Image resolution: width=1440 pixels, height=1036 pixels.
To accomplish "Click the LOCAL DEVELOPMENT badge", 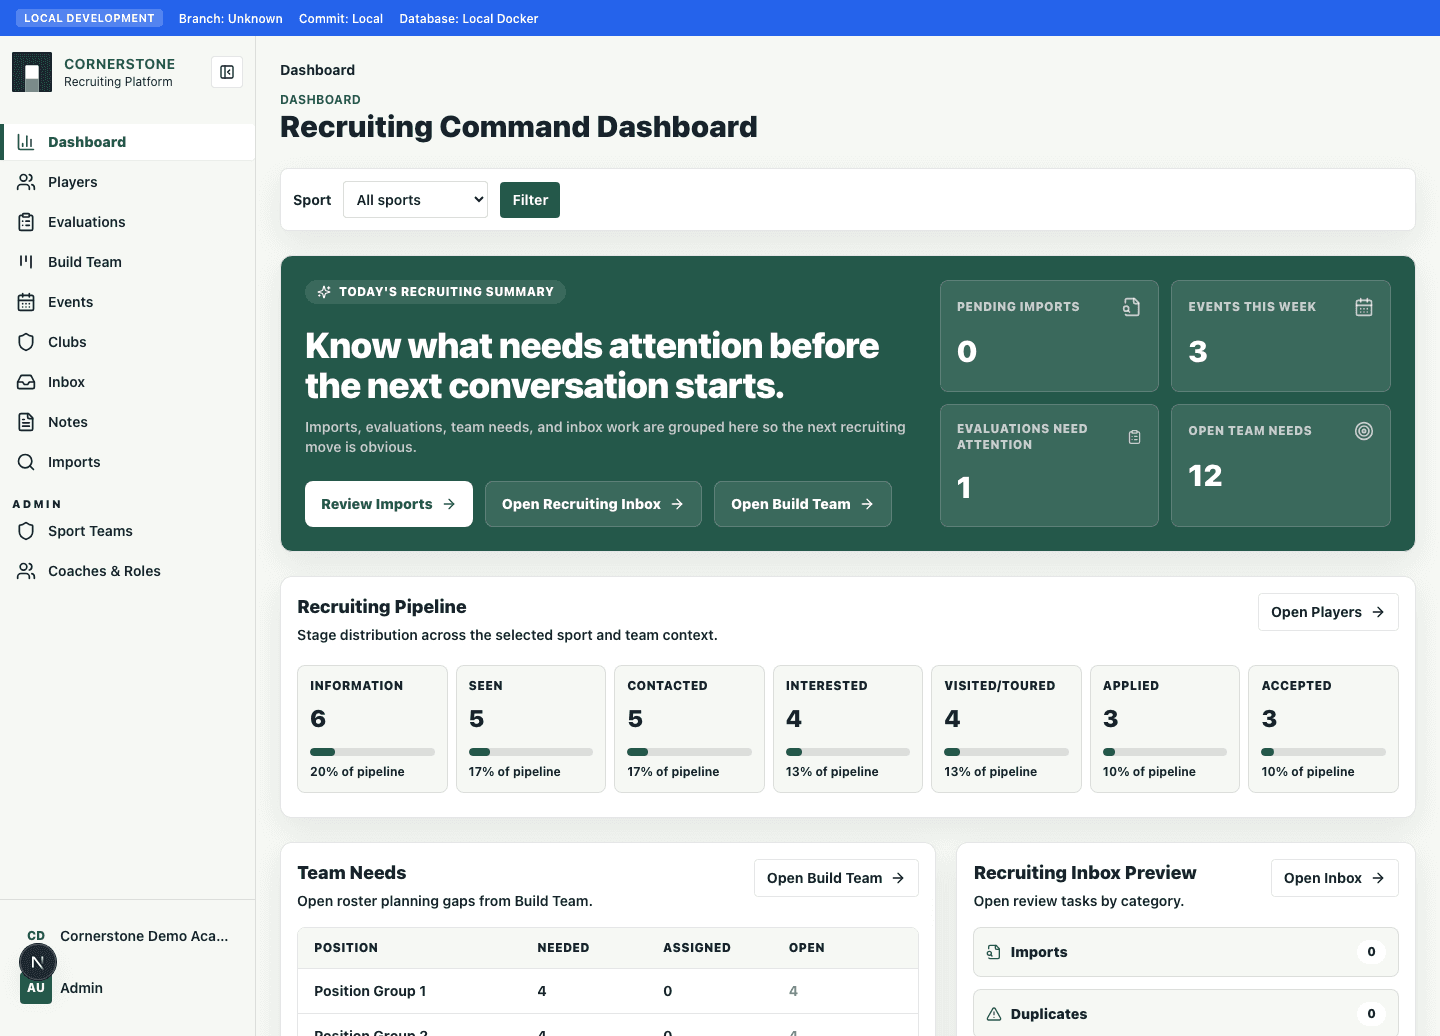I will (90, 18).
